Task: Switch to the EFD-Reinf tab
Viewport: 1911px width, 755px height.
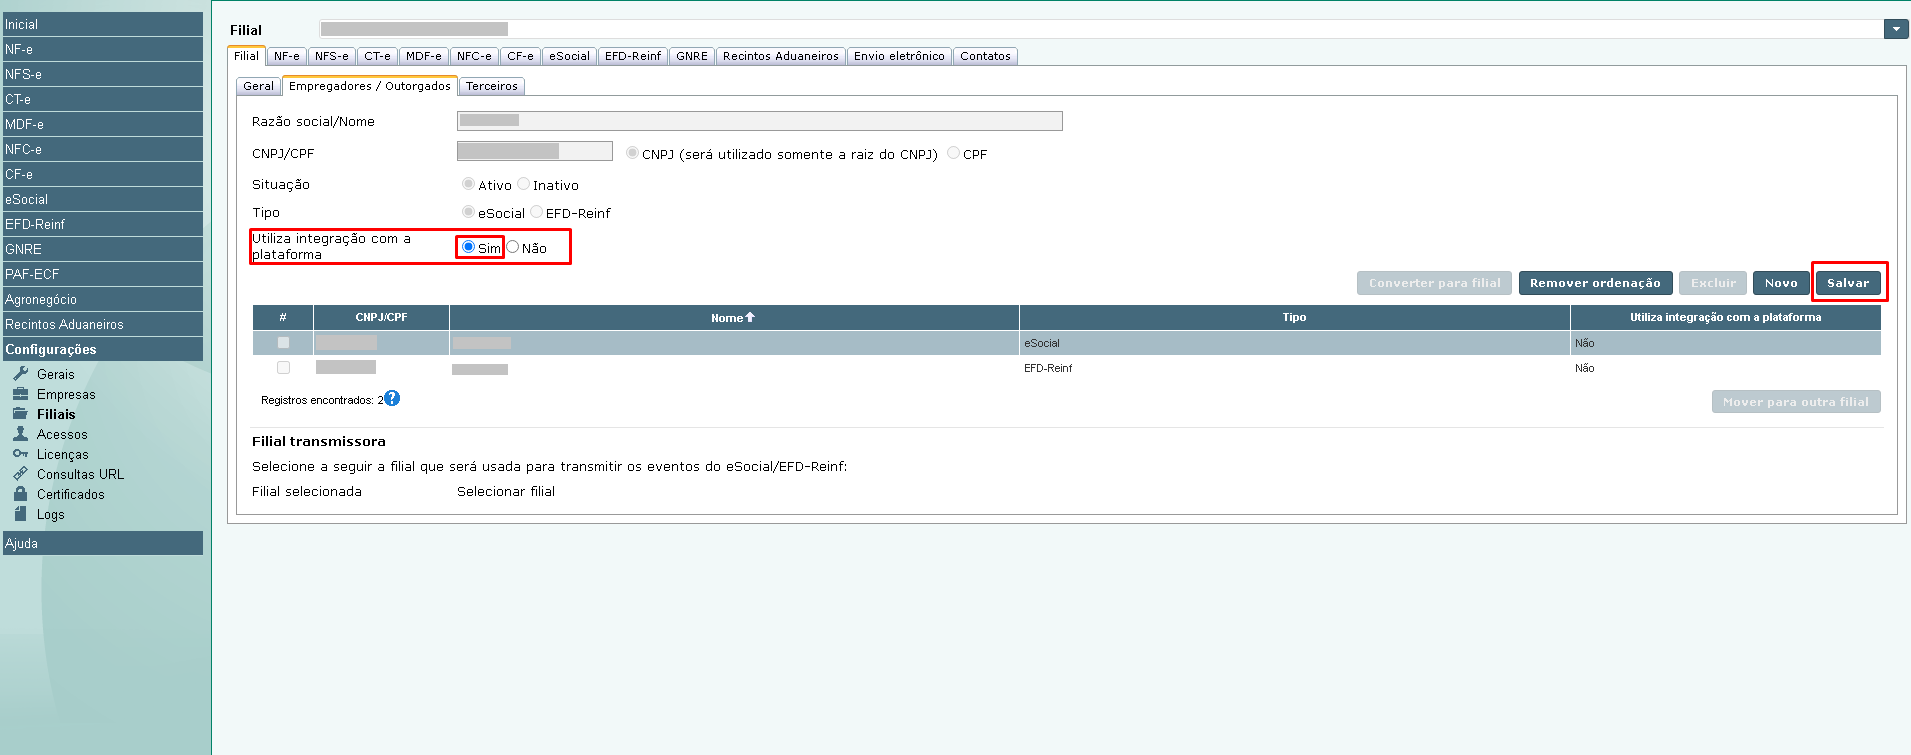Action: (633, 56)
